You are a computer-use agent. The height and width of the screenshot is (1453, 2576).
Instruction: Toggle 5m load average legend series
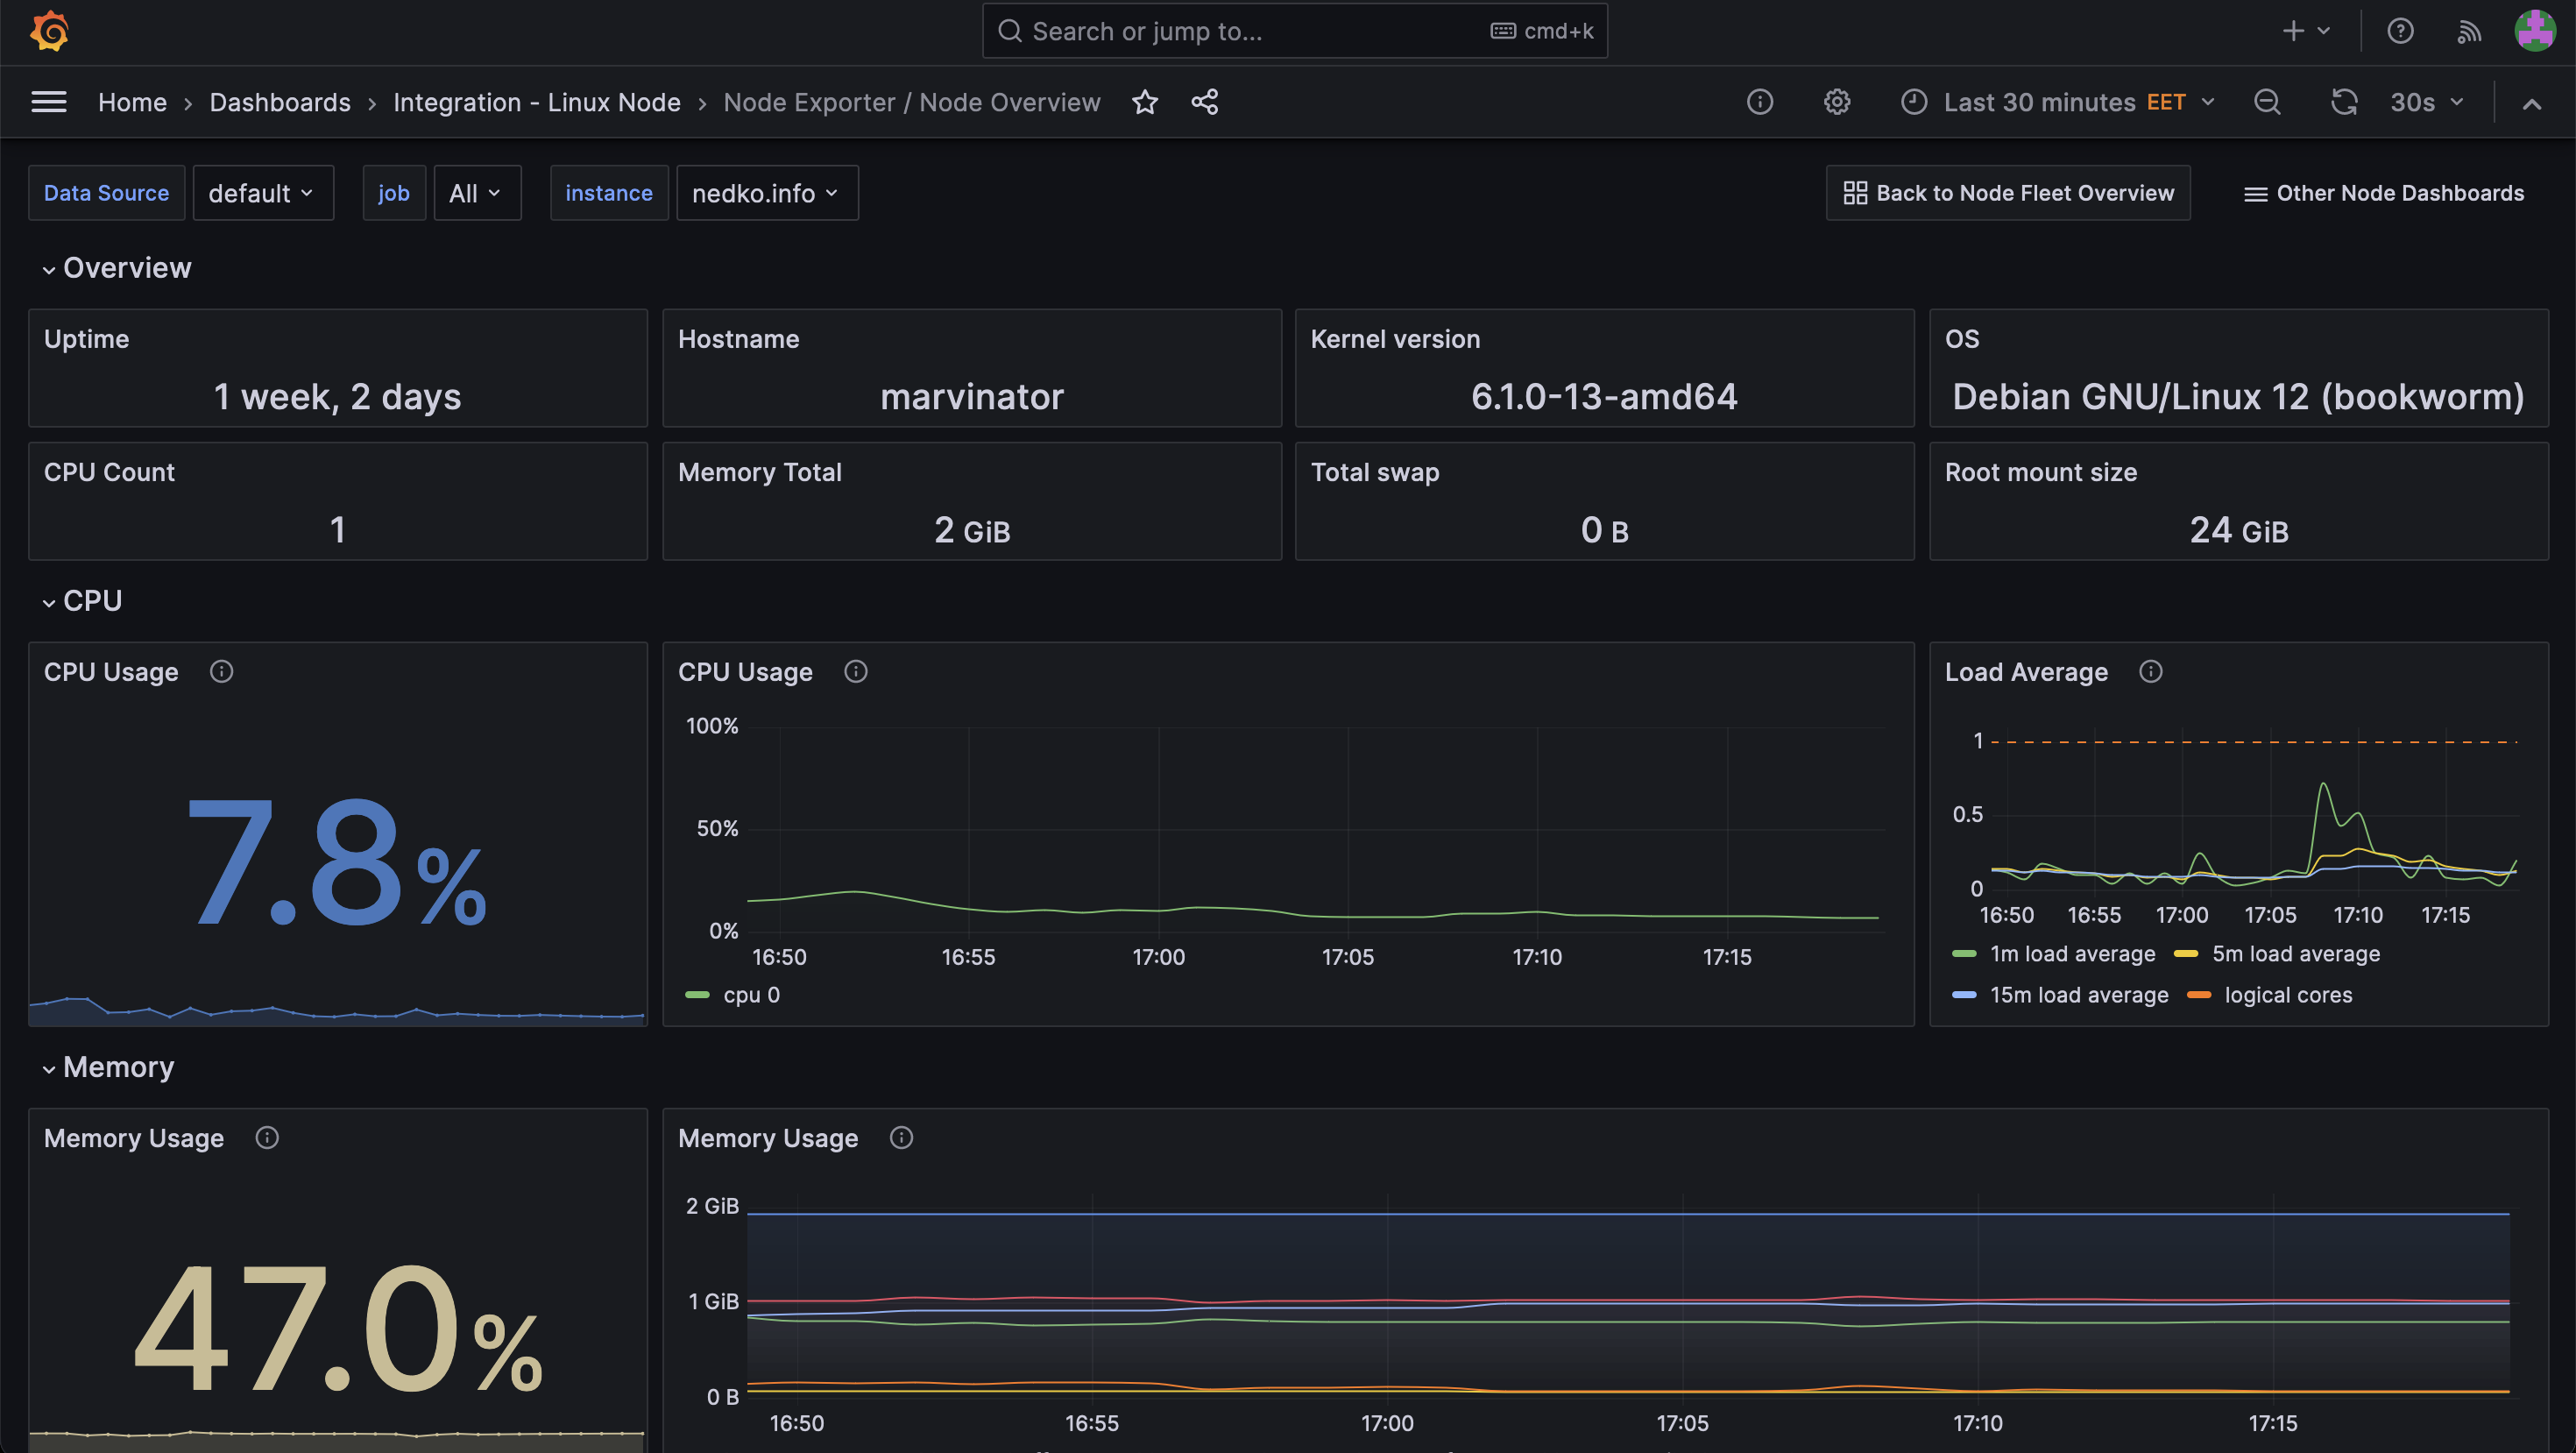coord(2296,954)
